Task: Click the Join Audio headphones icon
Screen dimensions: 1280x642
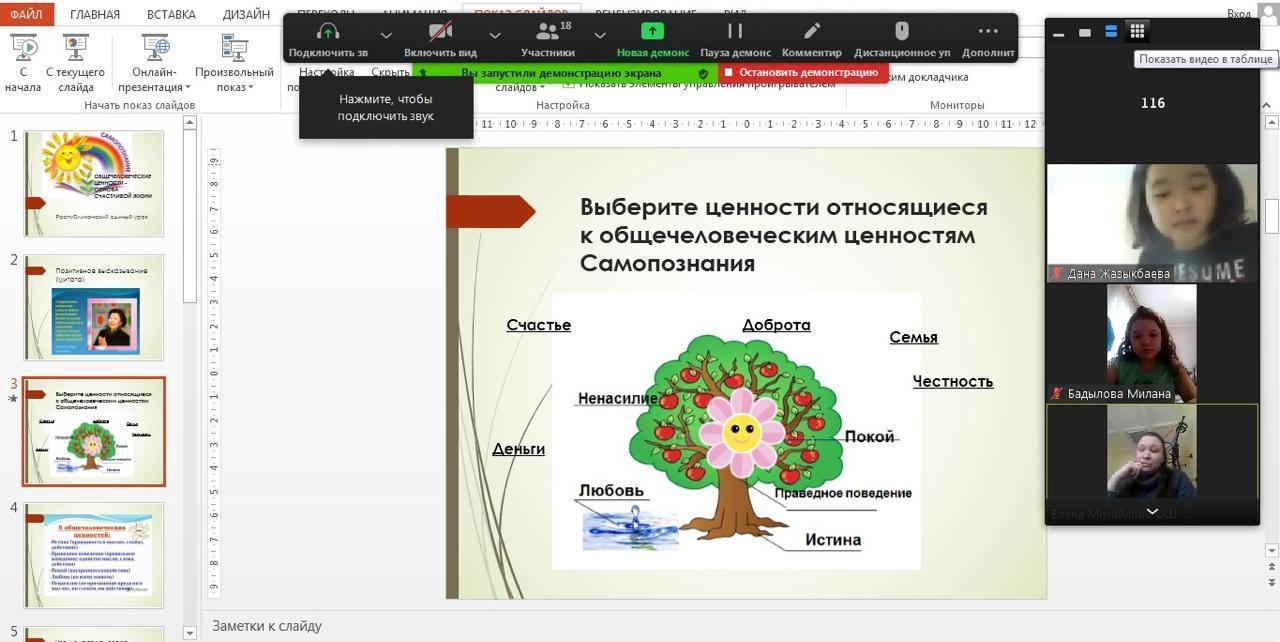Action: pos(327,32)
